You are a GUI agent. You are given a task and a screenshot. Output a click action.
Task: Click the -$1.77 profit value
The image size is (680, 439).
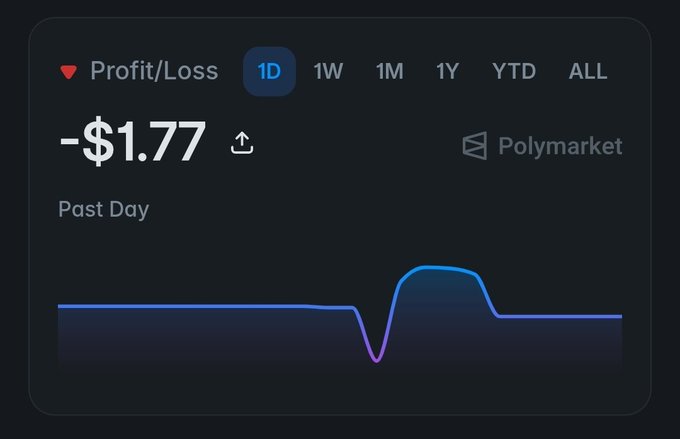[132, 141]
